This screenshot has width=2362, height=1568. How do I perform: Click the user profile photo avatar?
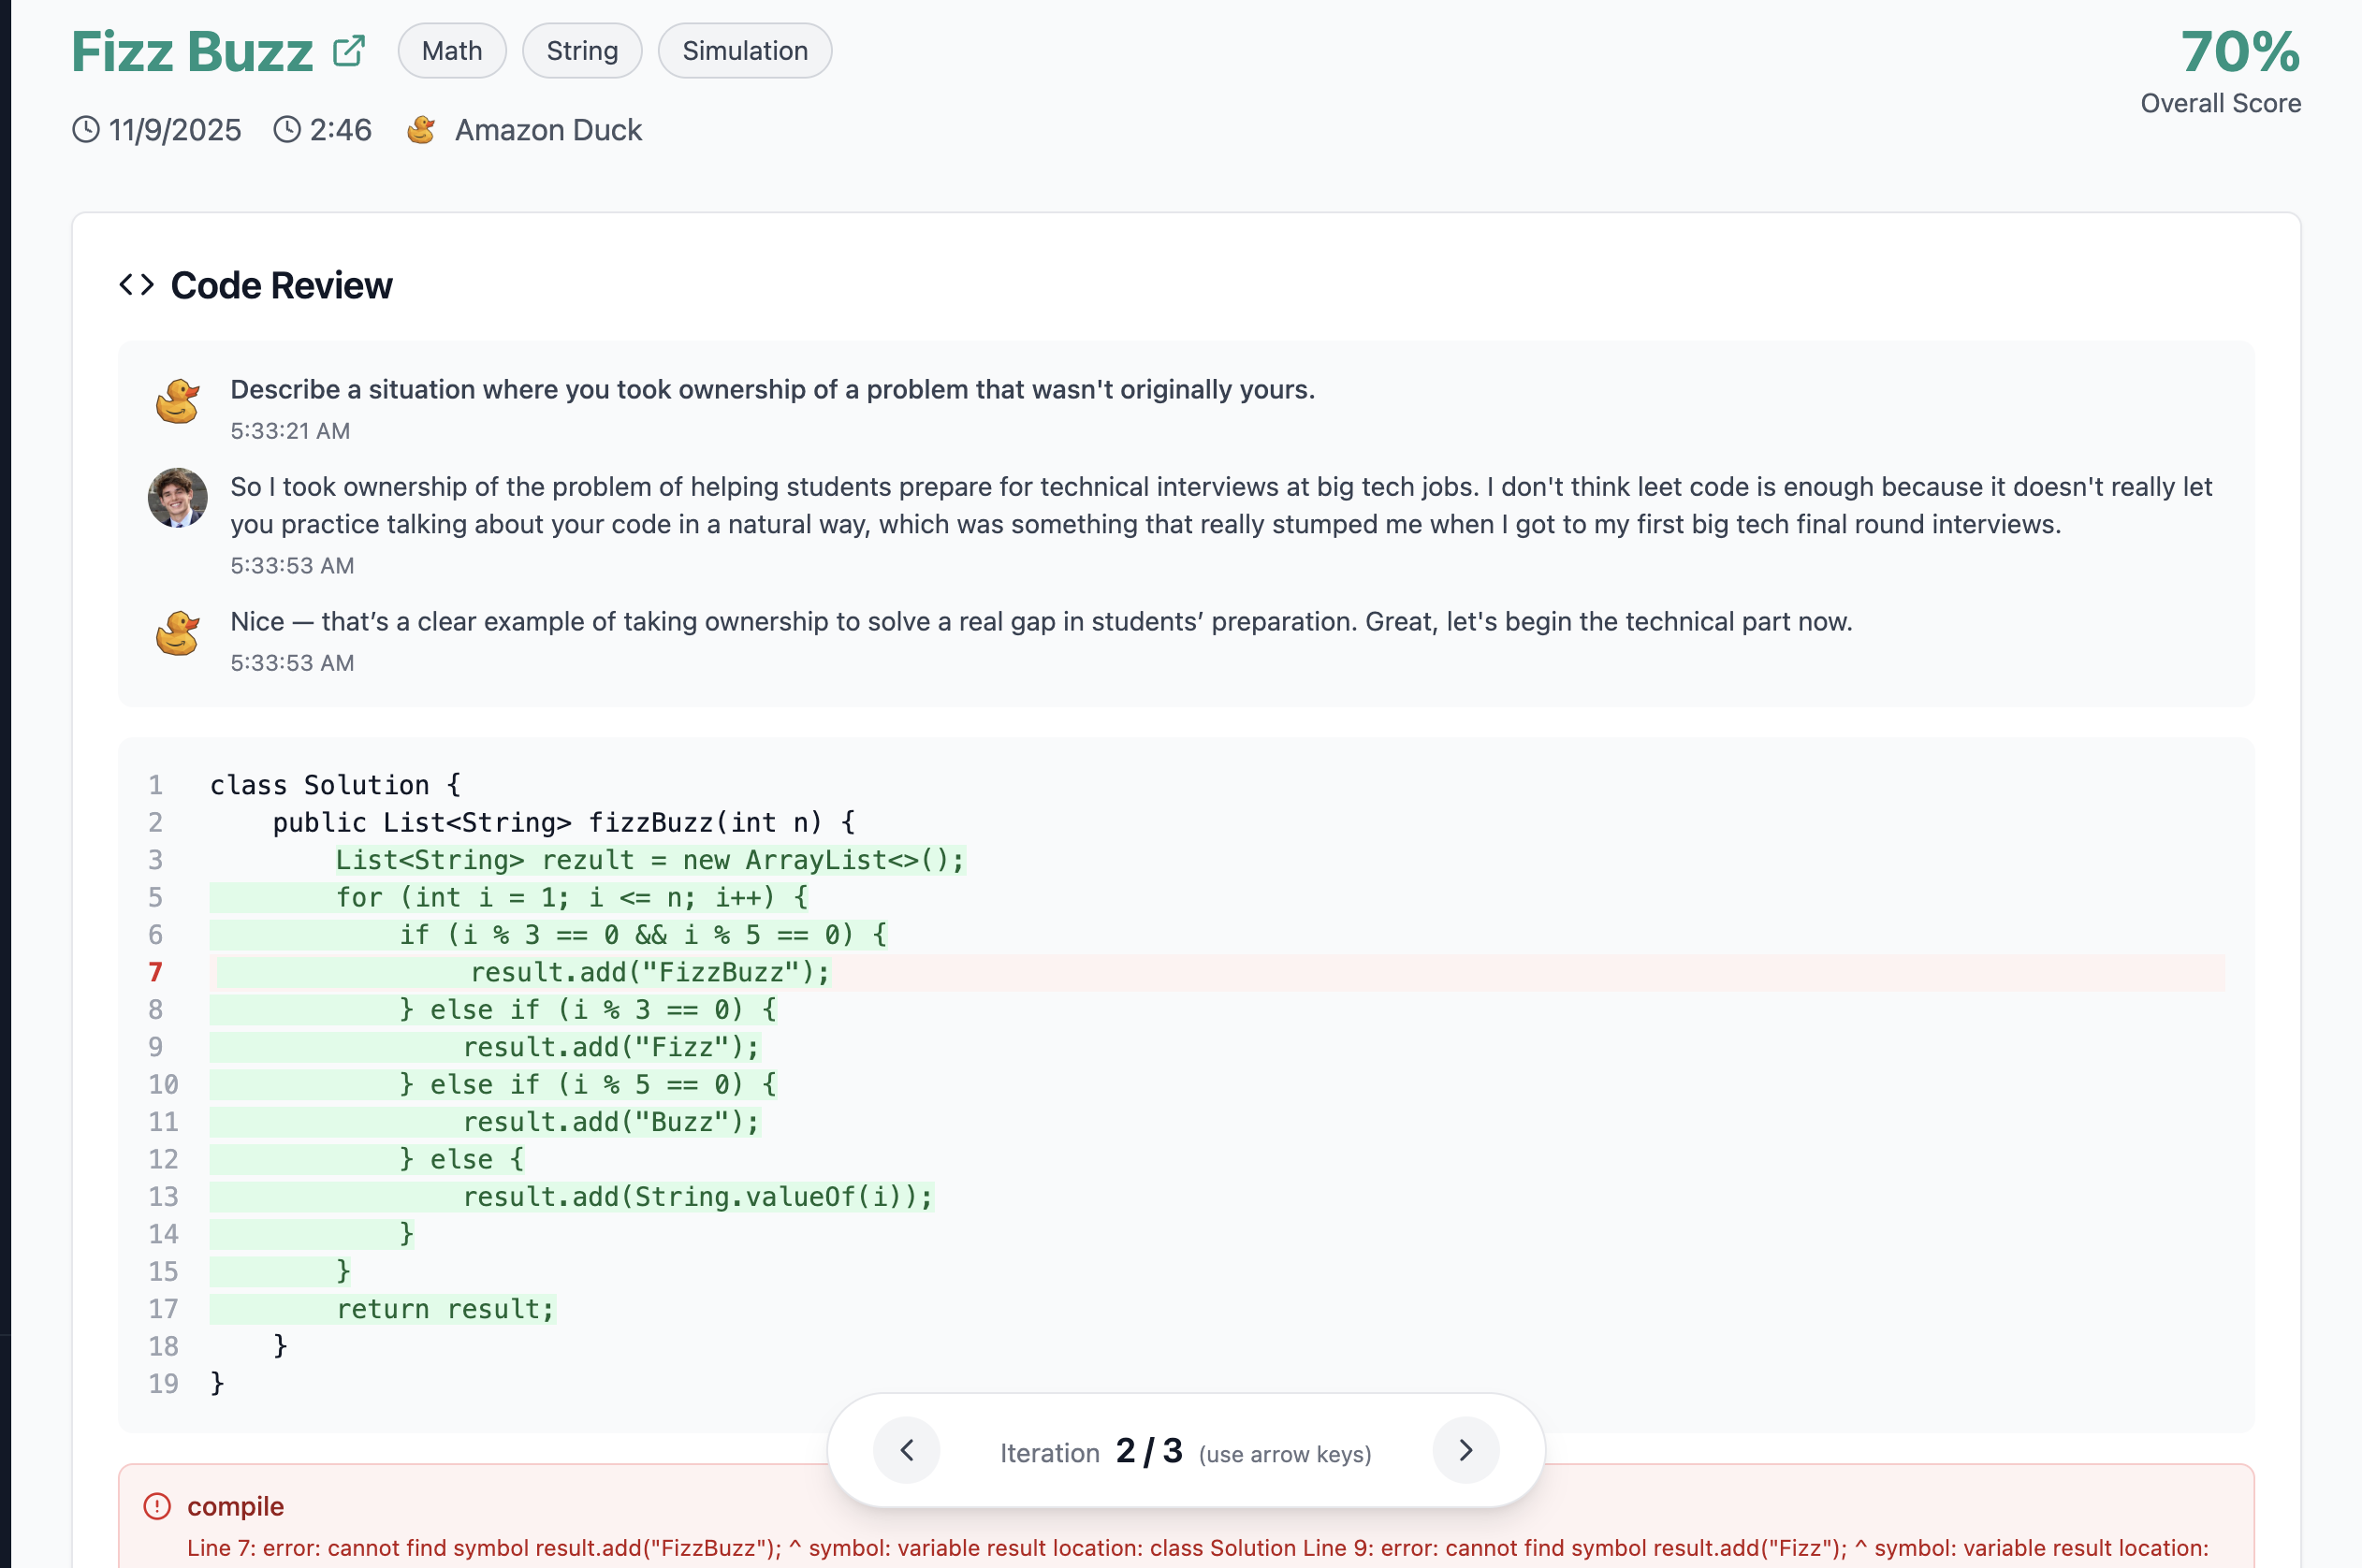178,497
